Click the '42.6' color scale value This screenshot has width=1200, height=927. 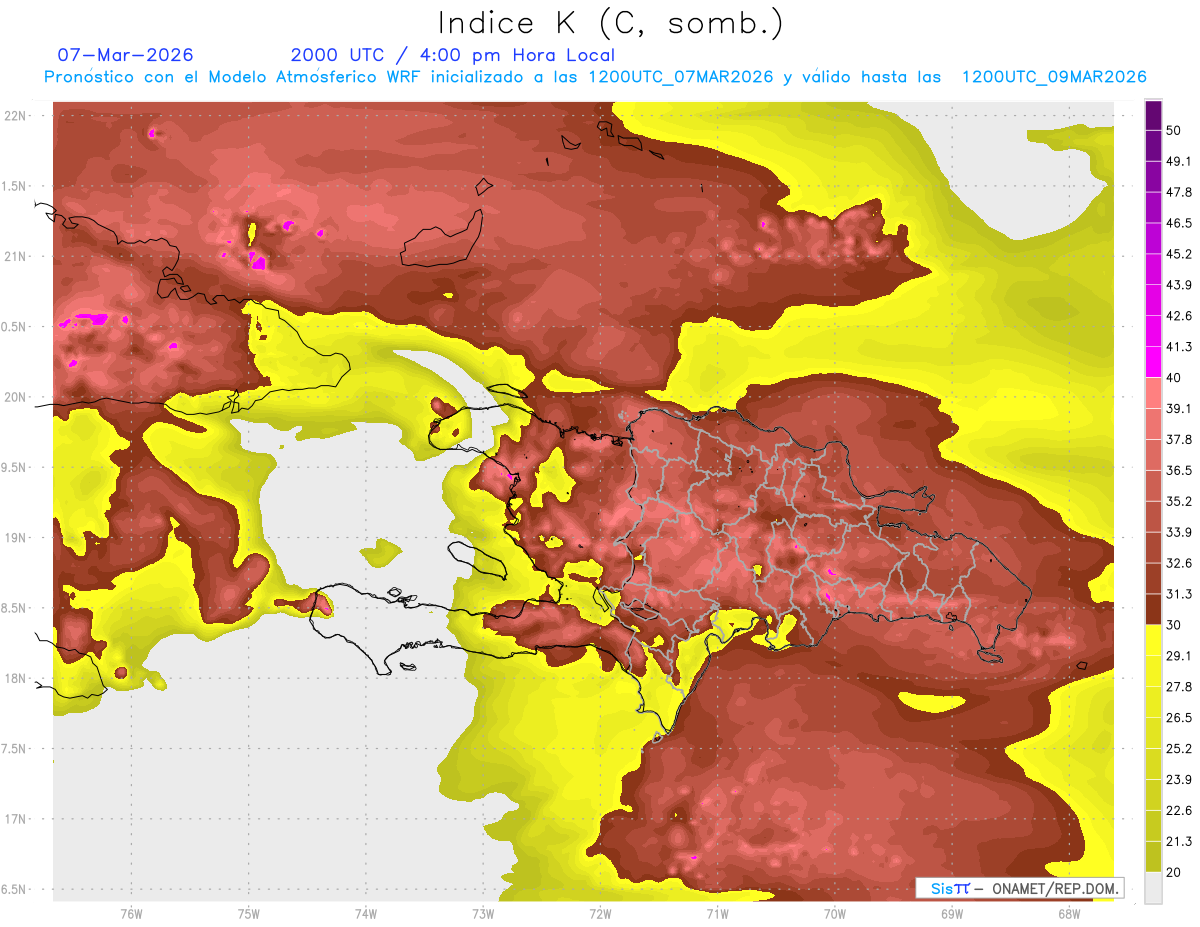tap(1178, 316)
